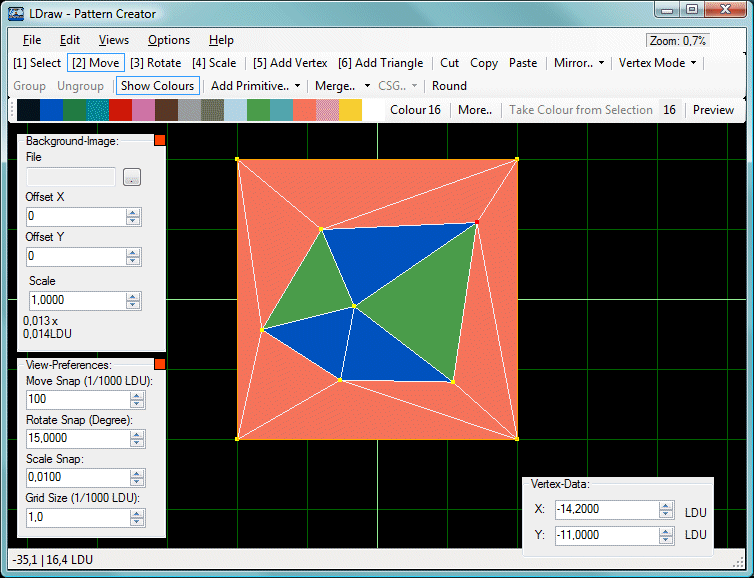This screenshot has height=578, width=754.
Task: Adjust the Grid Size spinner arrows
Action: pyautogui.click(x=137, y=518)
